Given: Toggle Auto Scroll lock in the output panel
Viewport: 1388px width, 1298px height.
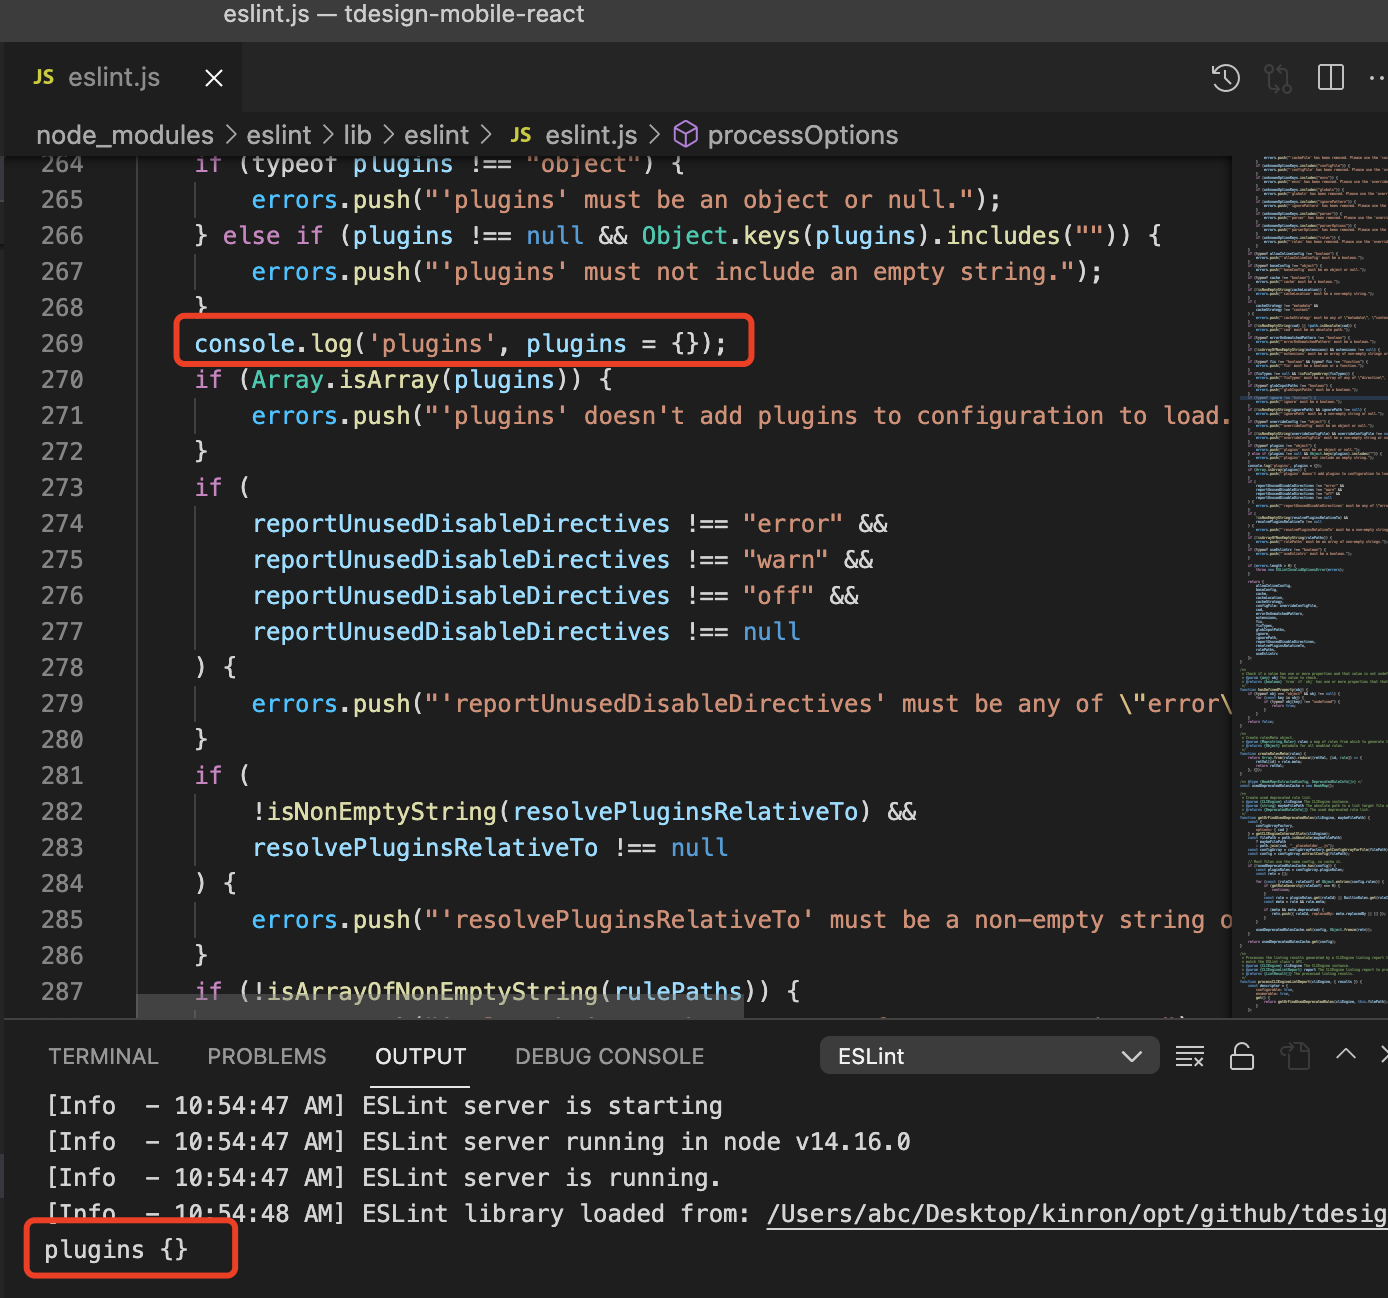Looking at the screenshot, I should point(1242,1055).
